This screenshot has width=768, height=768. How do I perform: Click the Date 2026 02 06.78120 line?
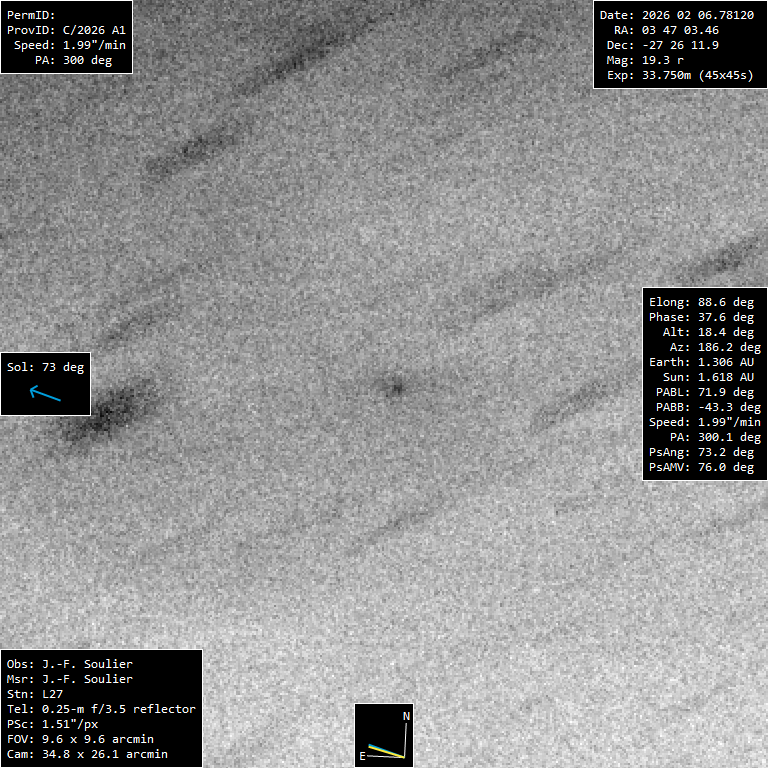click(x=676, y=15)
